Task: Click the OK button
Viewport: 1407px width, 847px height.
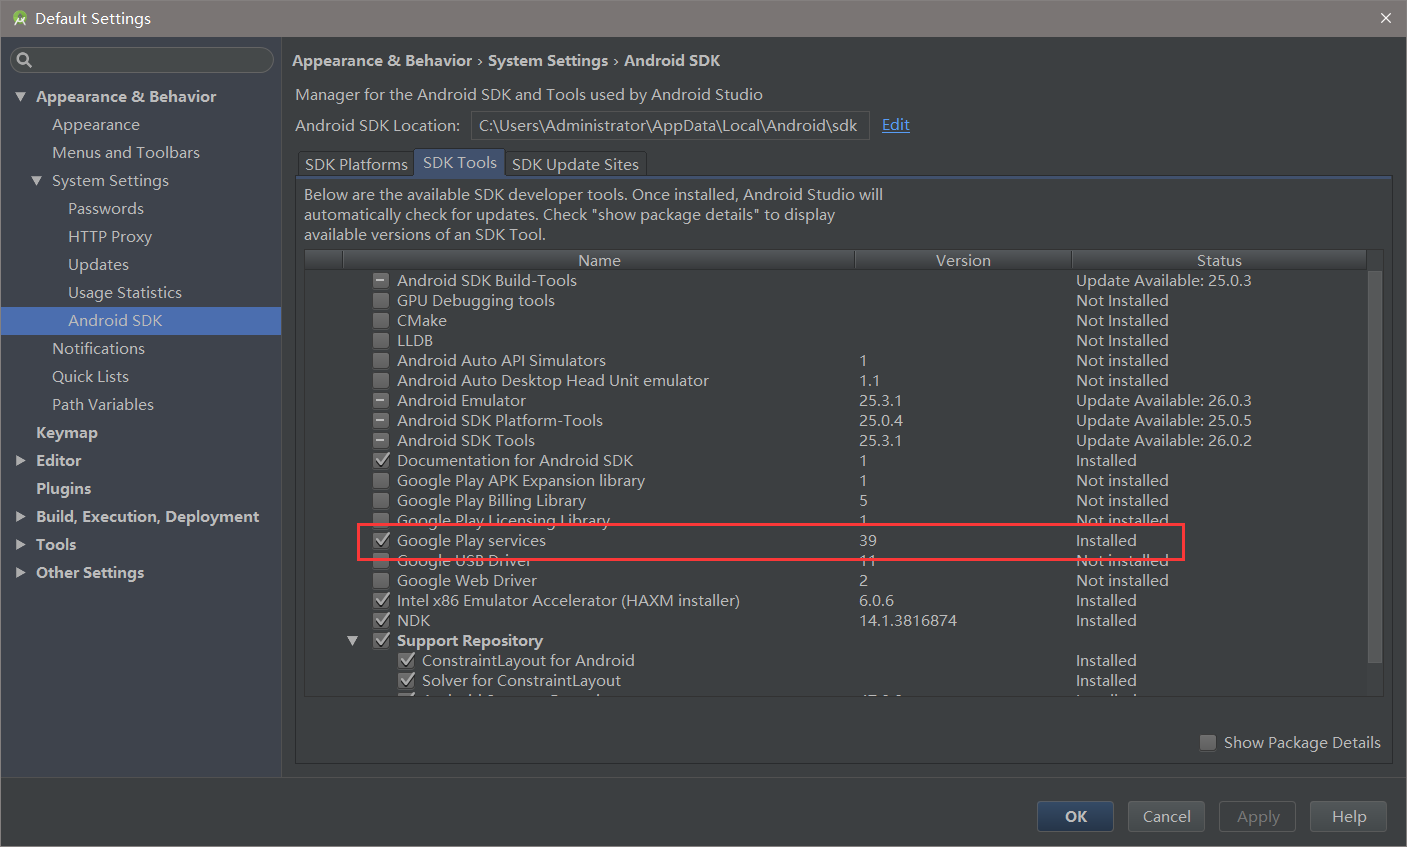Action: click(1076, 816)
